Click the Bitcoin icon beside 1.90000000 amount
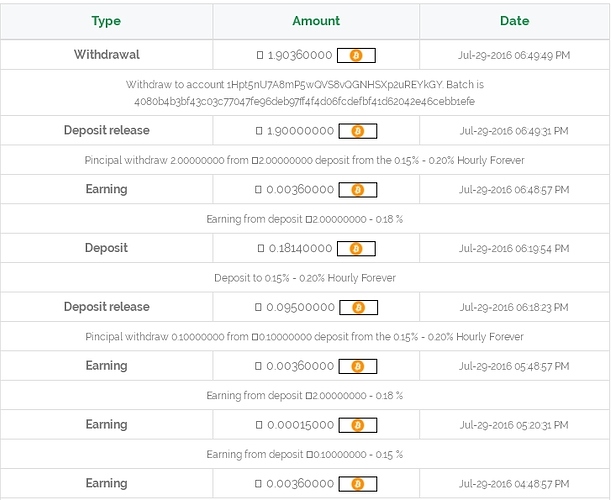The width and height of the screenshot is (611, 500). 357,131
